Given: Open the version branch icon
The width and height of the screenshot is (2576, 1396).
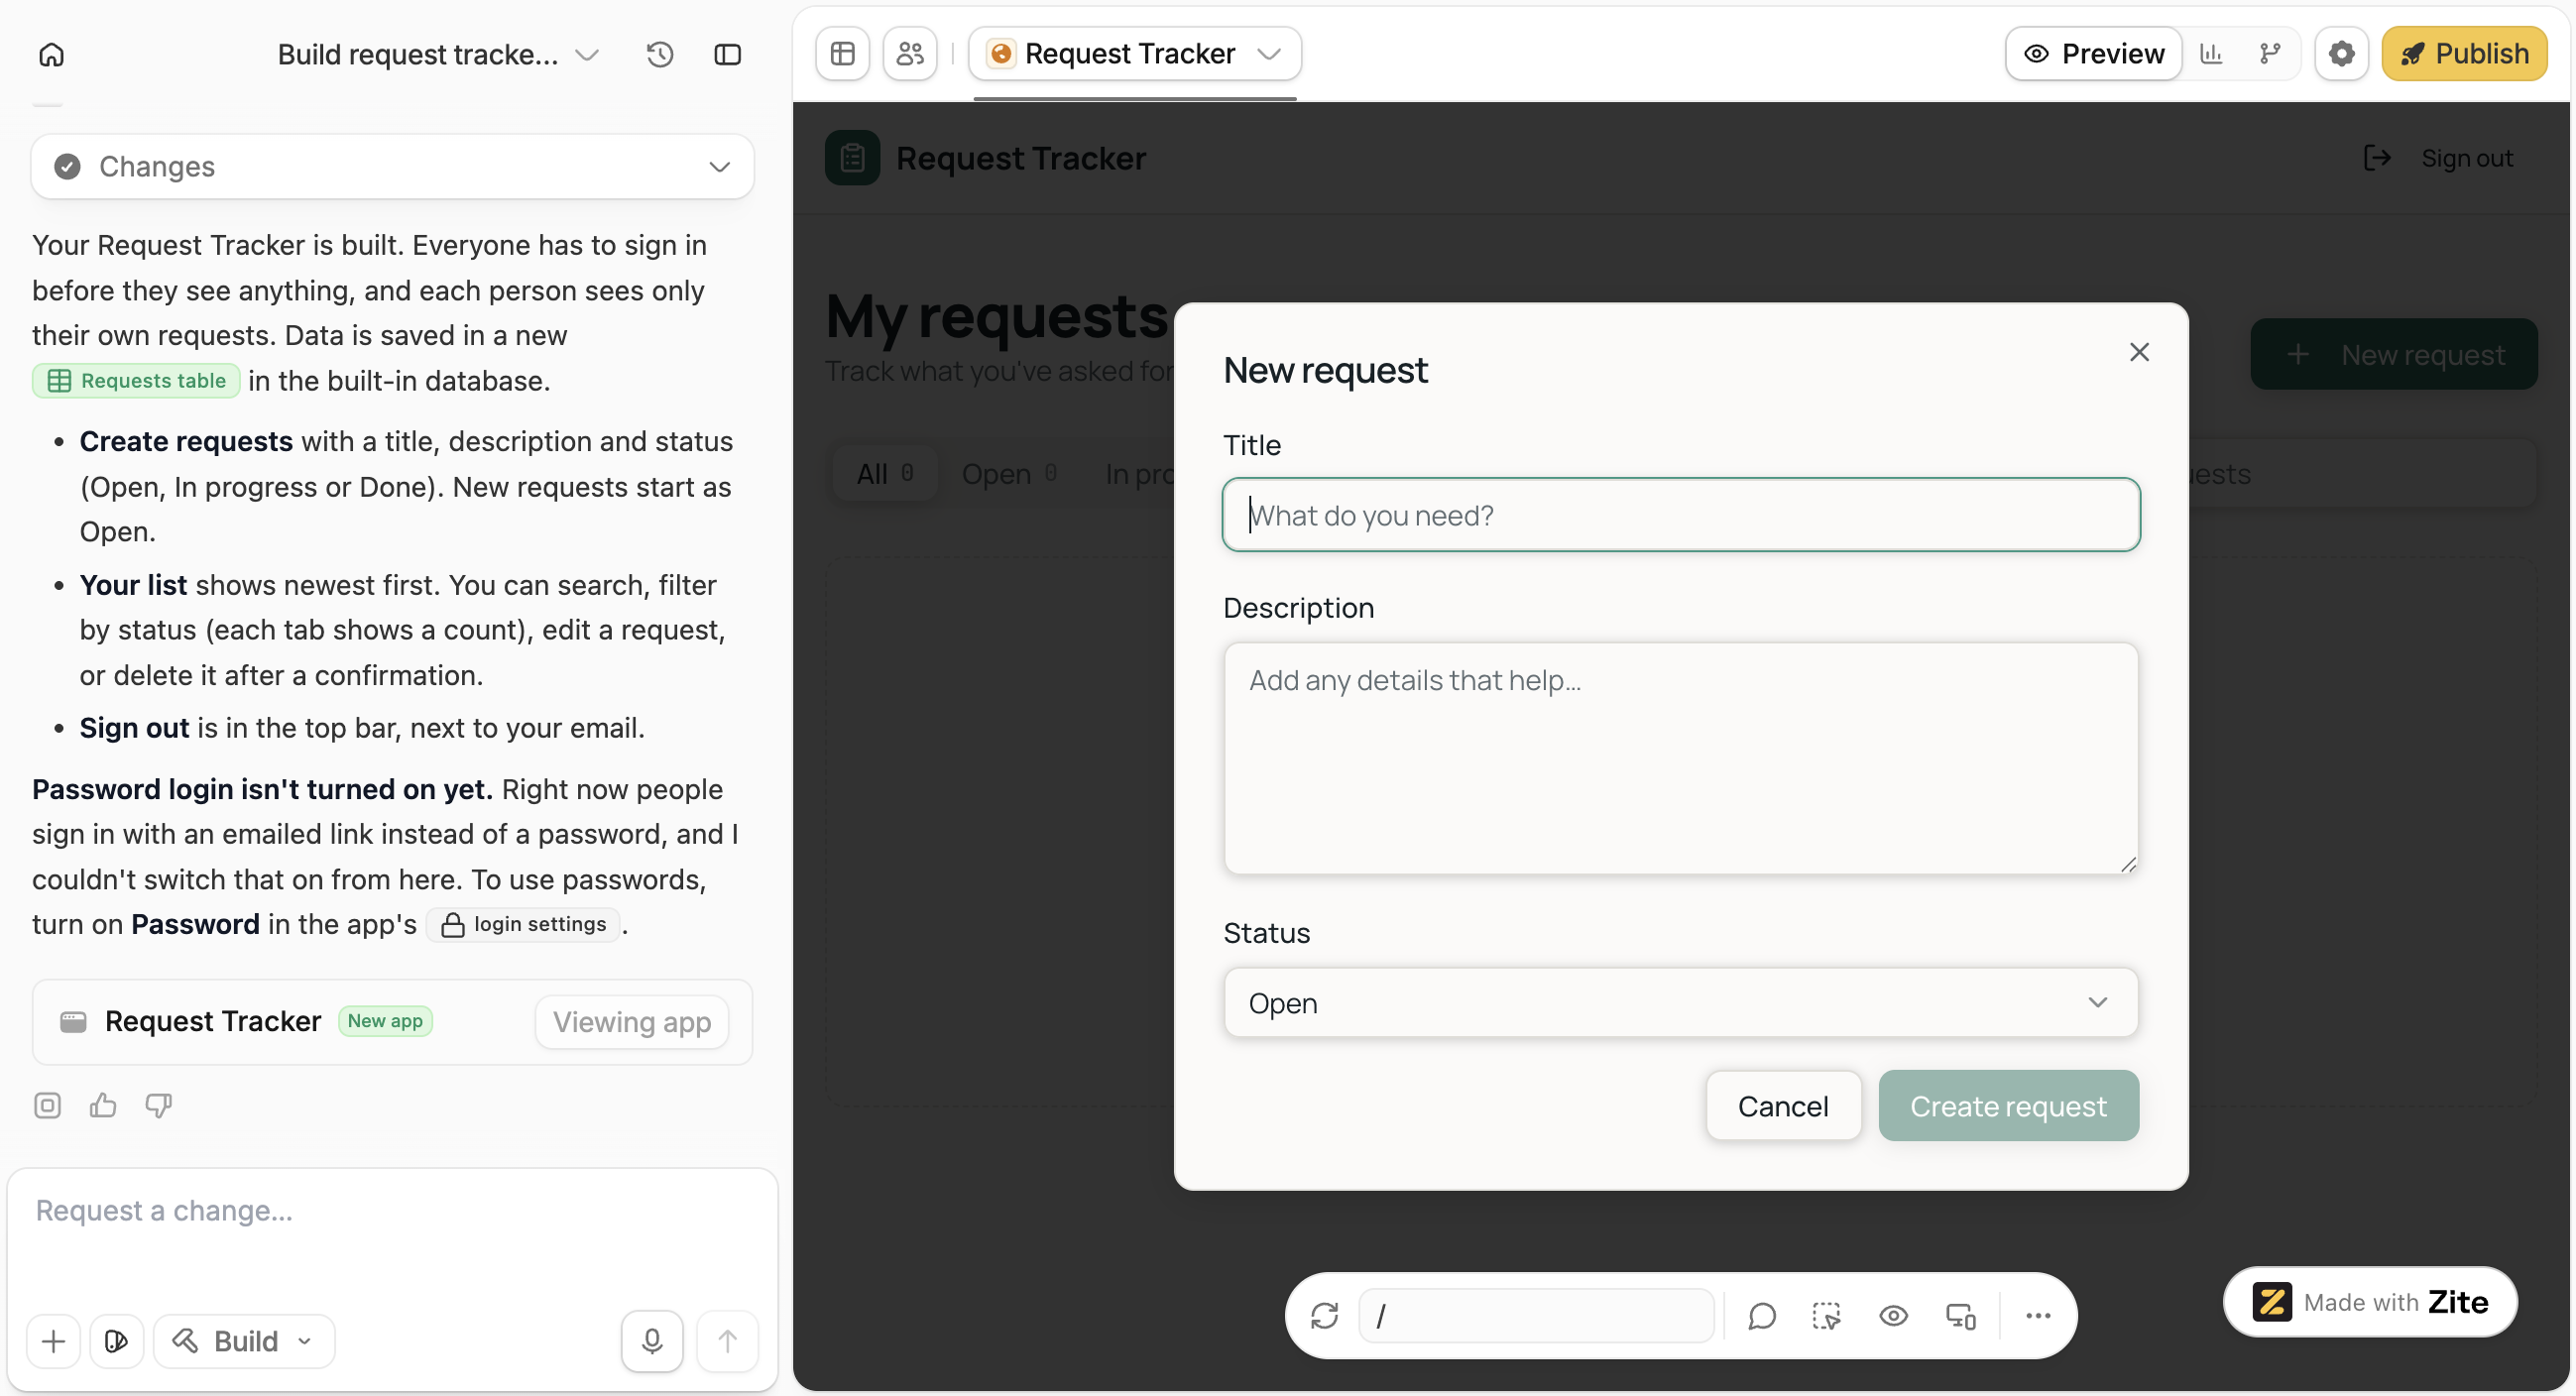Looking at the screenshot, I should [x=2271, y=53].
